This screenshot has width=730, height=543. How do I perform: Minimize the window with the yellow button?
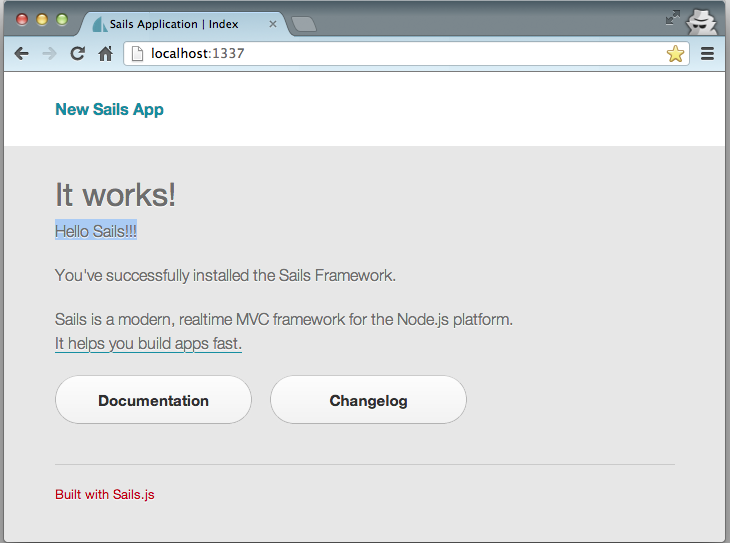pos(42,20)
